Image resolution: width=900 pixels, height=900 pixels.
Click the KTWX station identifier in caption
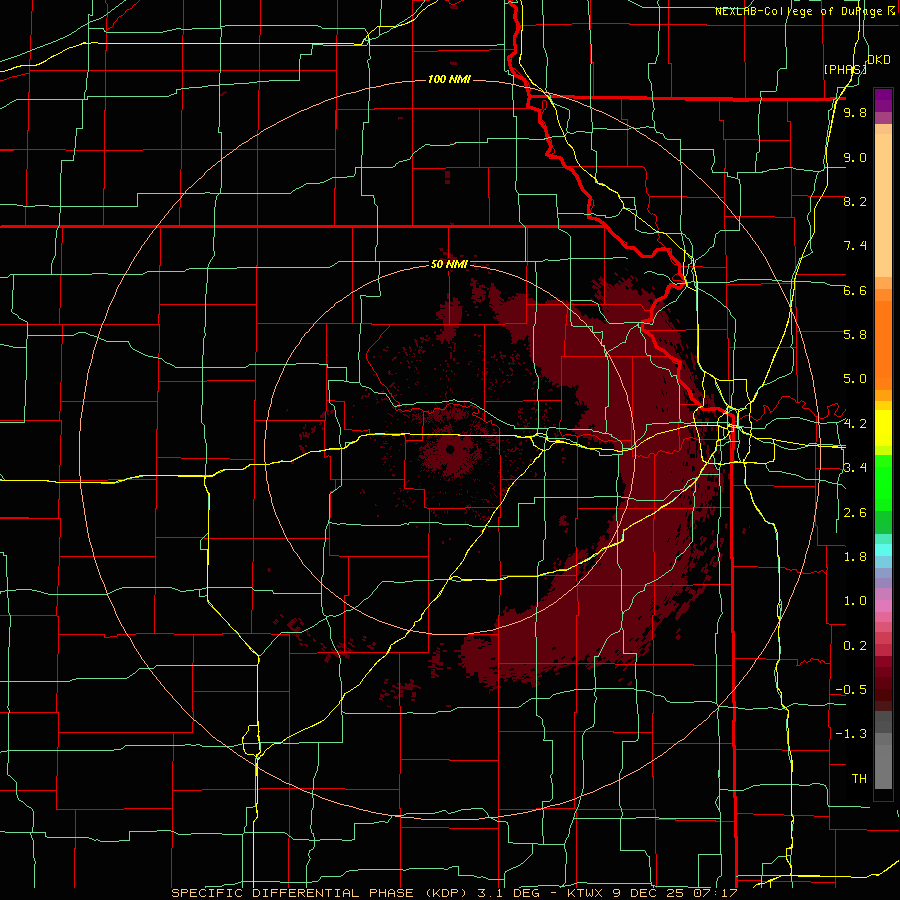(x=584, y=893)
